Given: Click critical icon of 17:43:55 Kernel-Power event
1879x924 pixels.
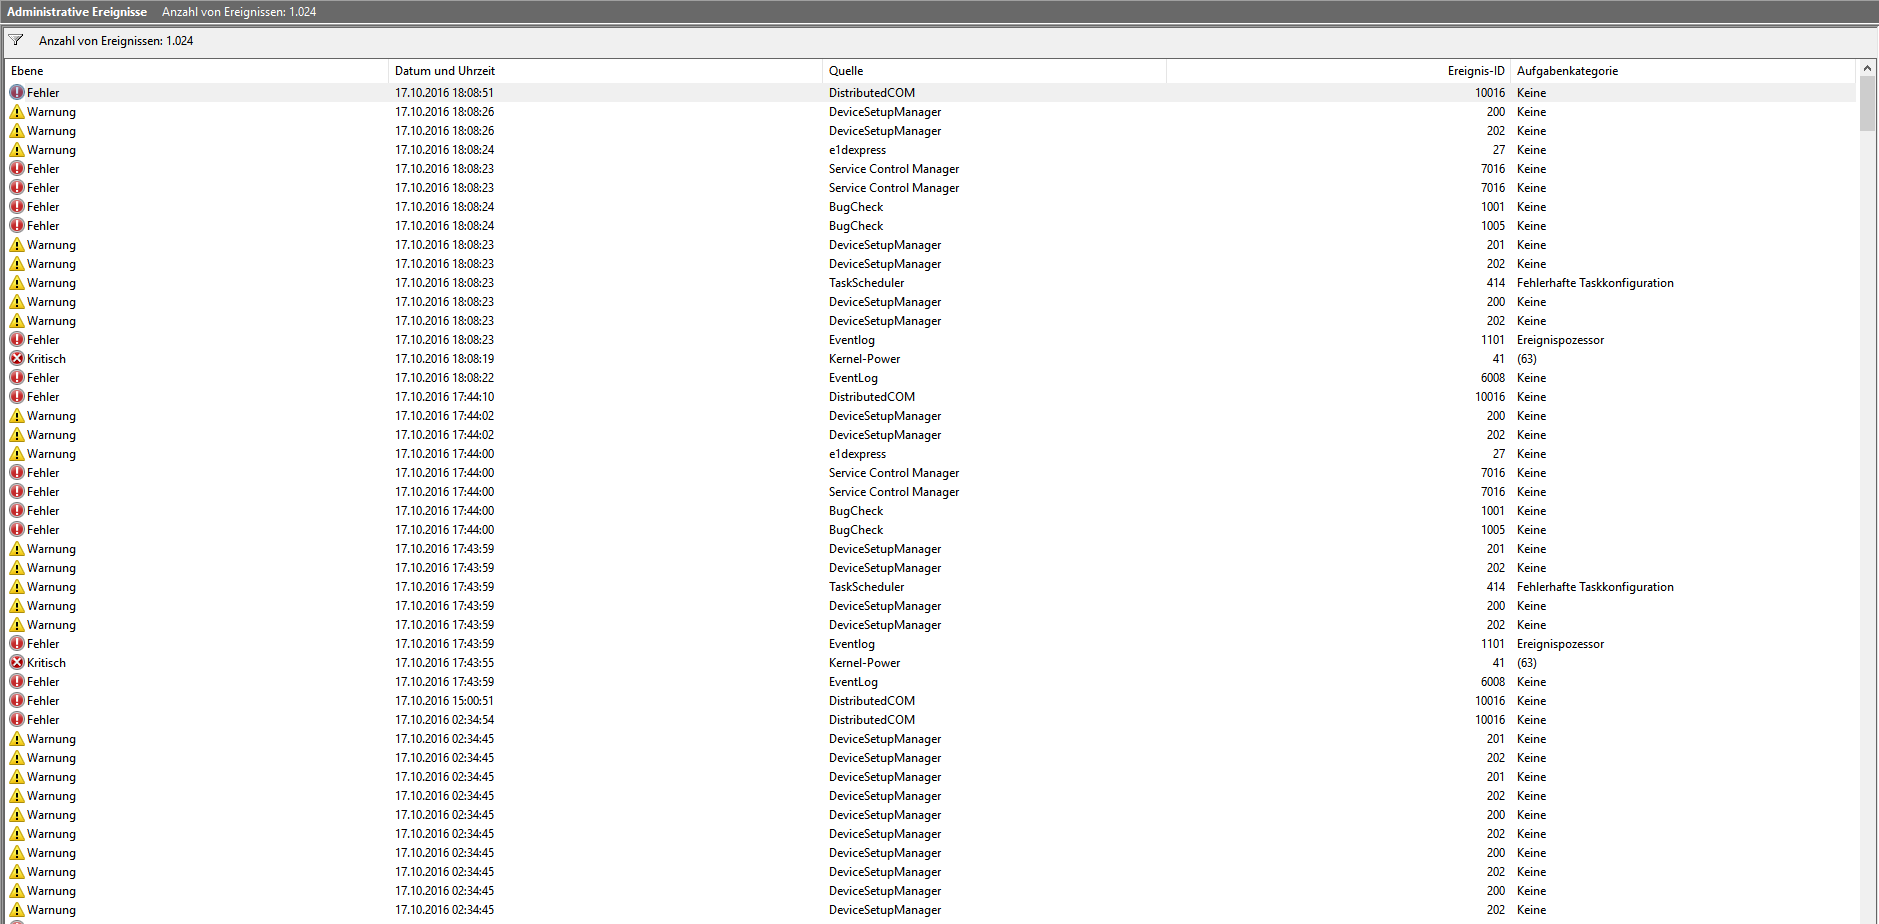Looking at the screenshot, I should [x=17, y=662].
